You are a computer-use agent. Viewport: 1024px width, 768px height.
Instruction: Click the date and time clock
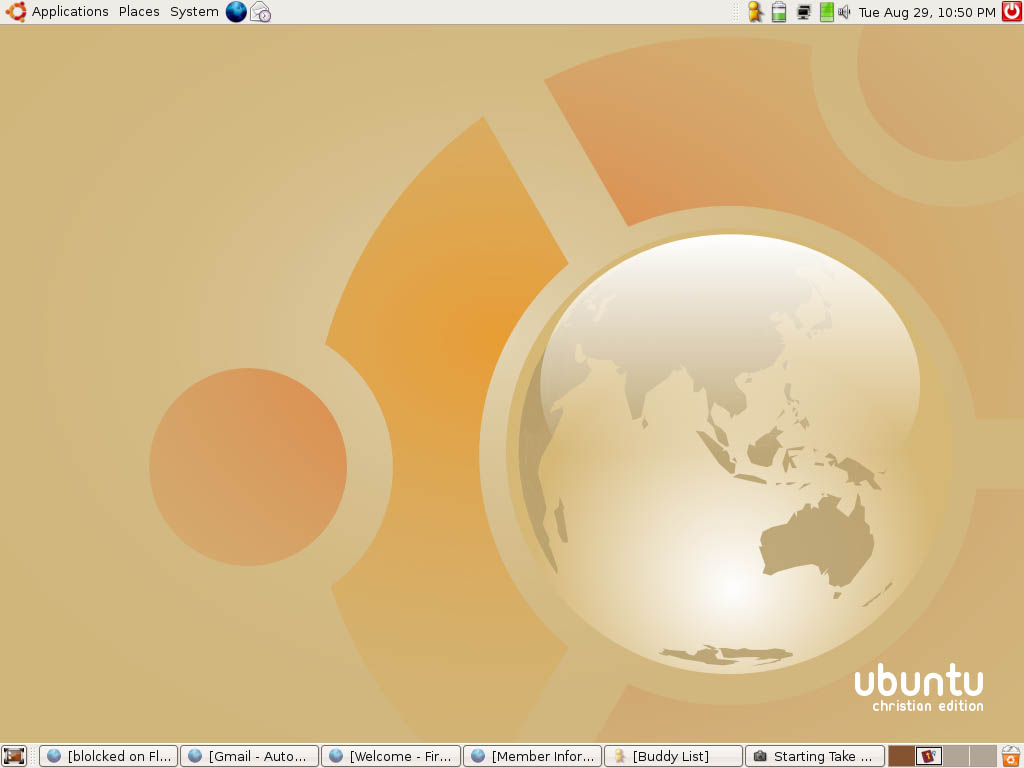pyautogui.click(x=927, y=12)
